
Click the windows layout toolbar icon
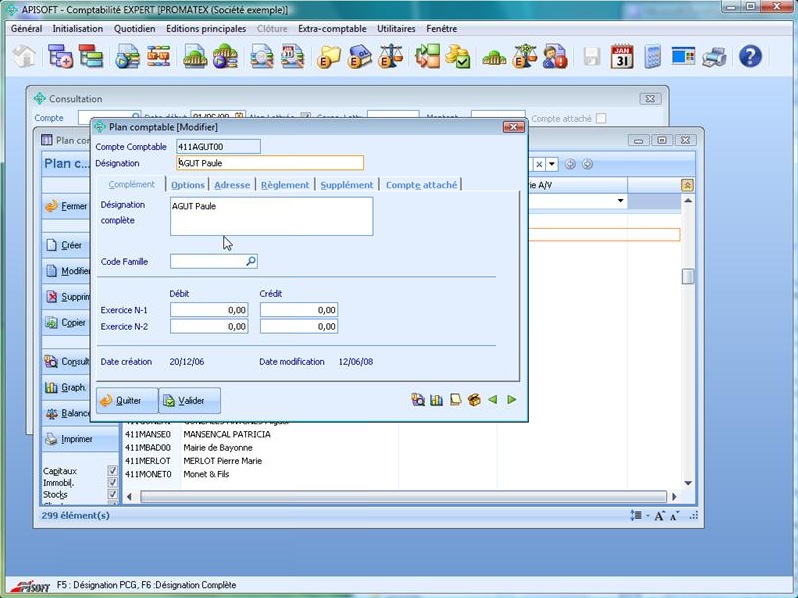(683, 56)
